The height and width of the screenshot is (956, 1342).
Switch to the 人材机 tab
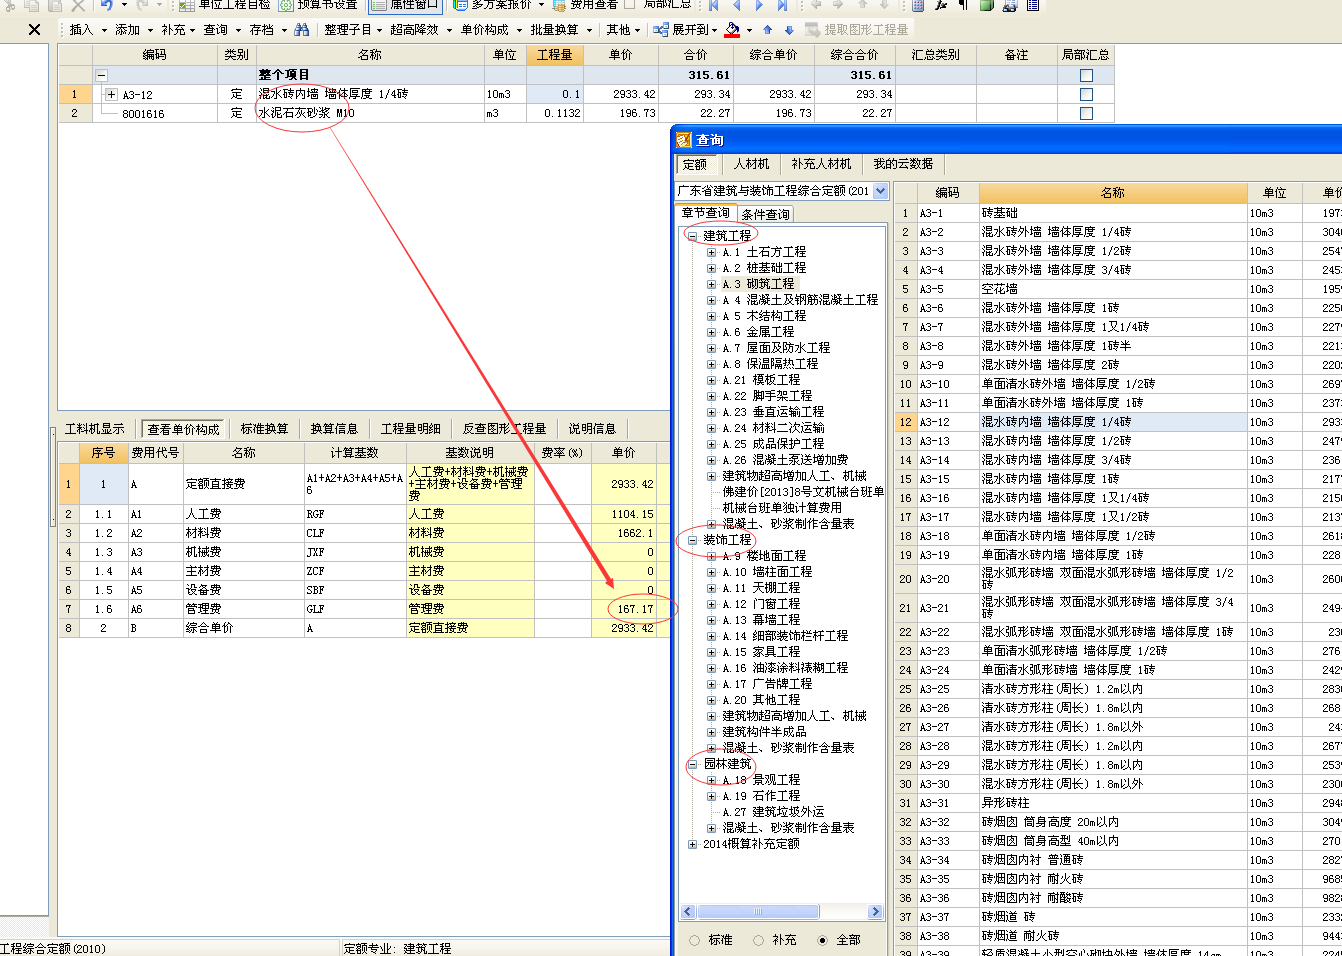(751, 164)
